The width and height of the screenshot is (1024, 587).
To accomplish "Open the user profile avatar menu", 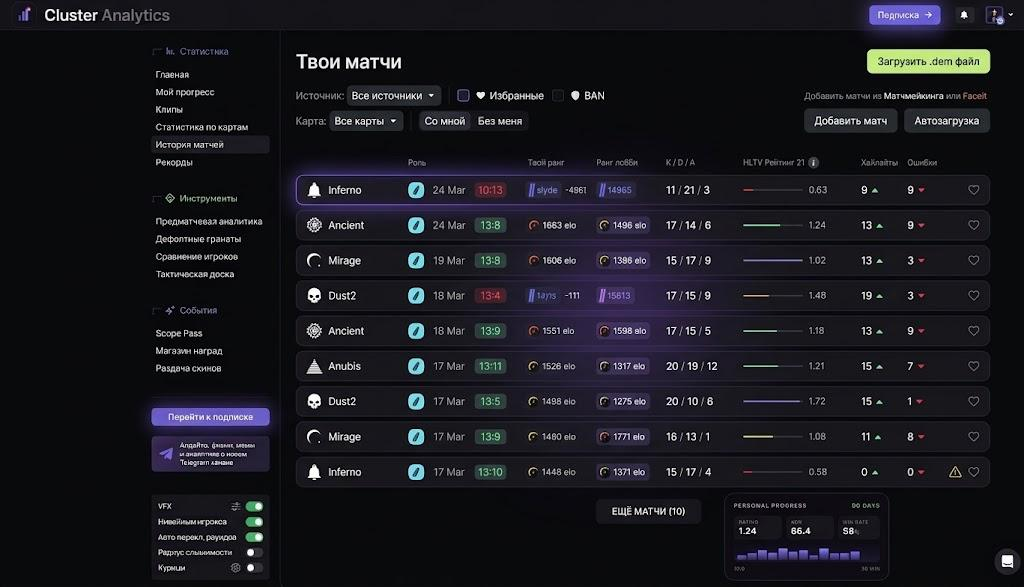I will coord(995,14).
